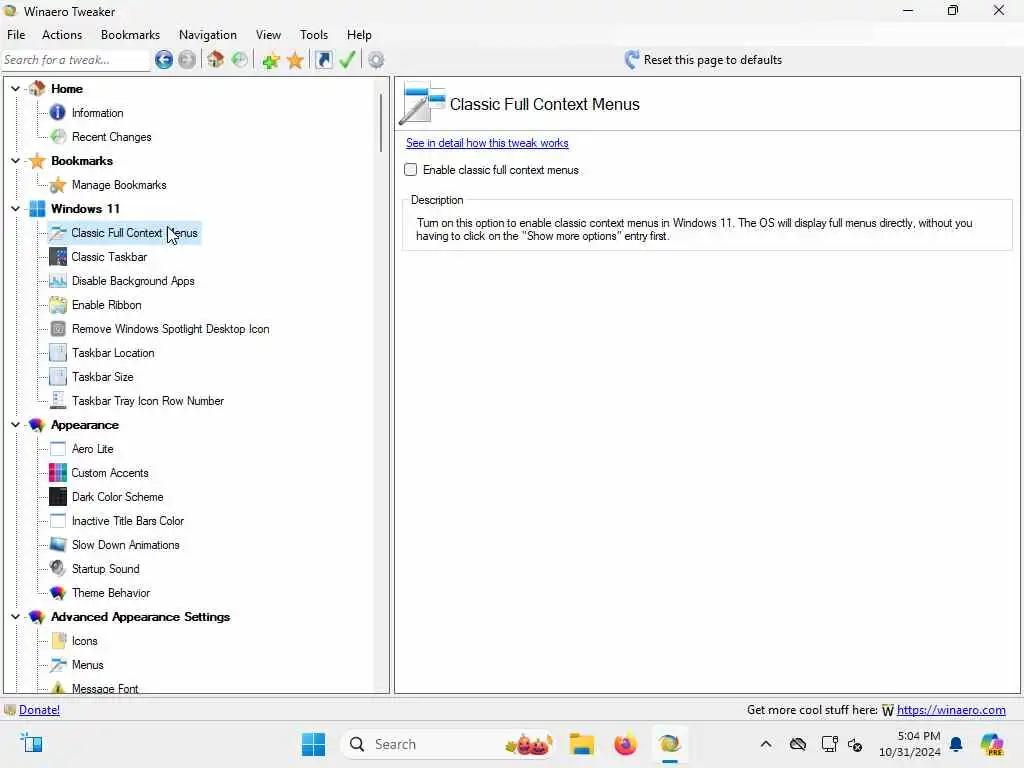This screenshot has height=768, width=1024.
Task: Click the Recent Changes toolbar icon
Action: click(240, 60)
